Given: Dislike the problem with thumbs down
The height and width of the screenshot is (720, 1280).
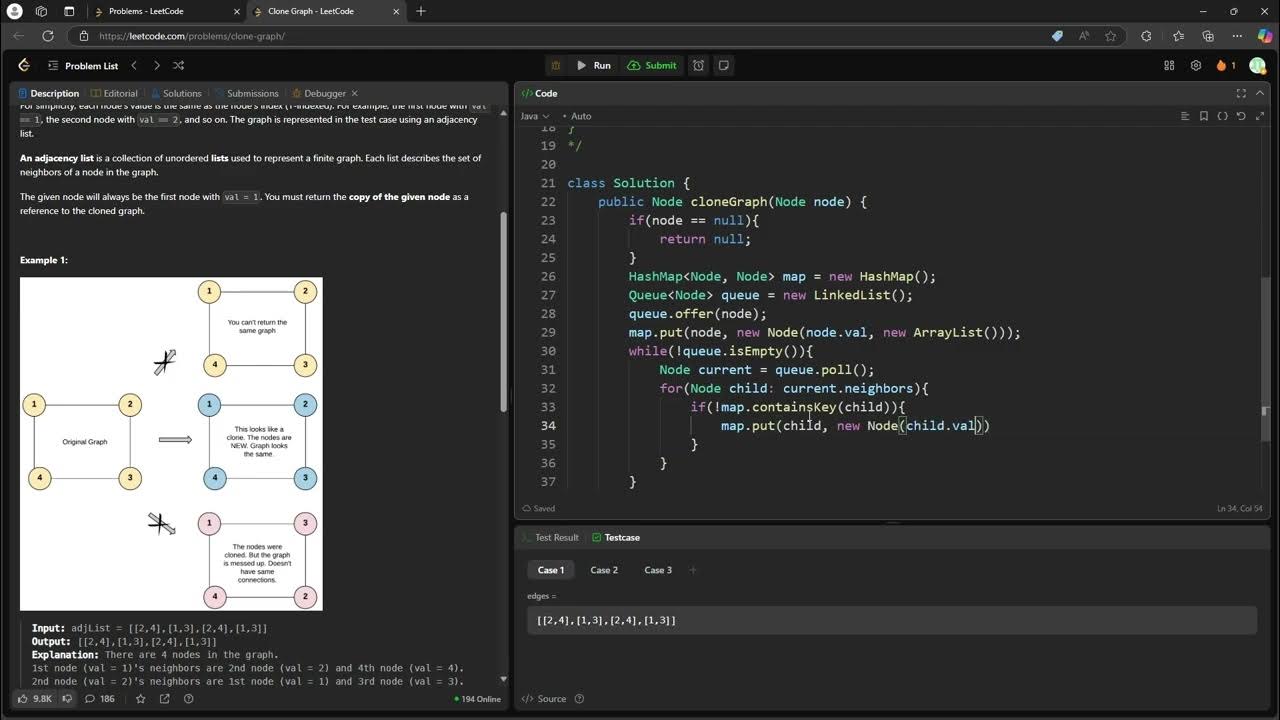Looking at the screenshot, I should [x=68, y=699].
